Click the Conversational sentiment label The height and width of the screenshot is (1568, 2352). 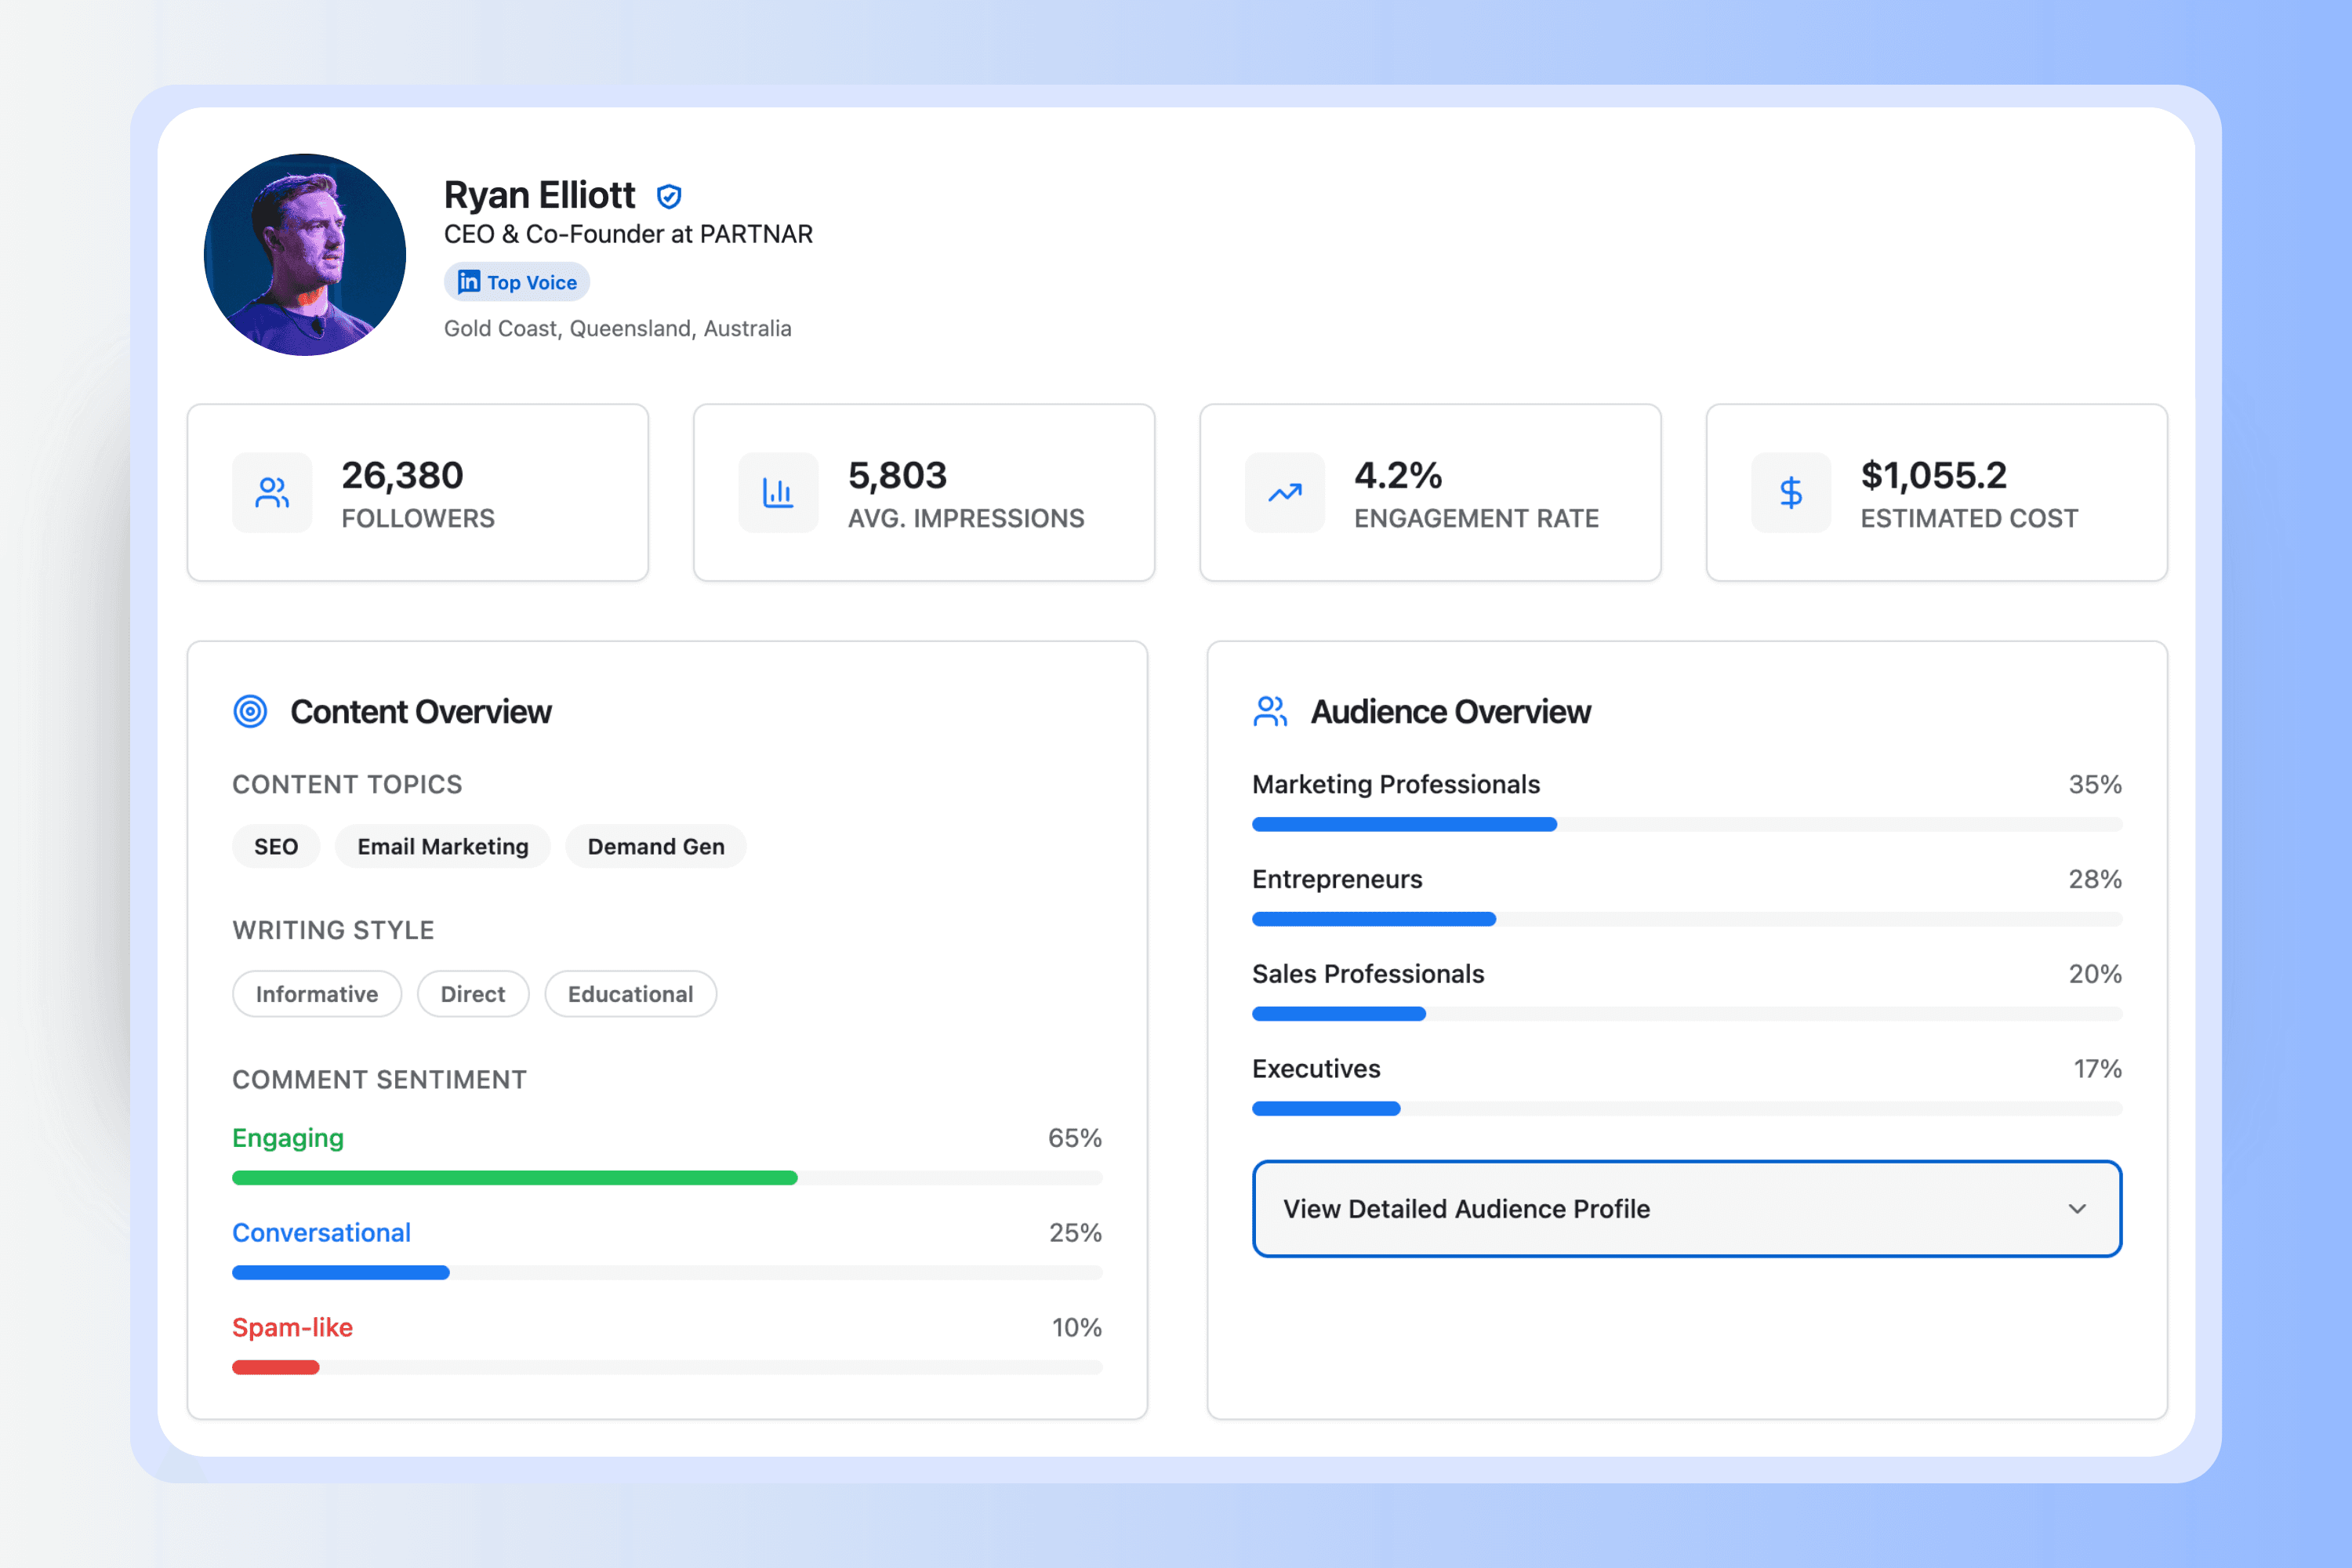(321, 1232)
